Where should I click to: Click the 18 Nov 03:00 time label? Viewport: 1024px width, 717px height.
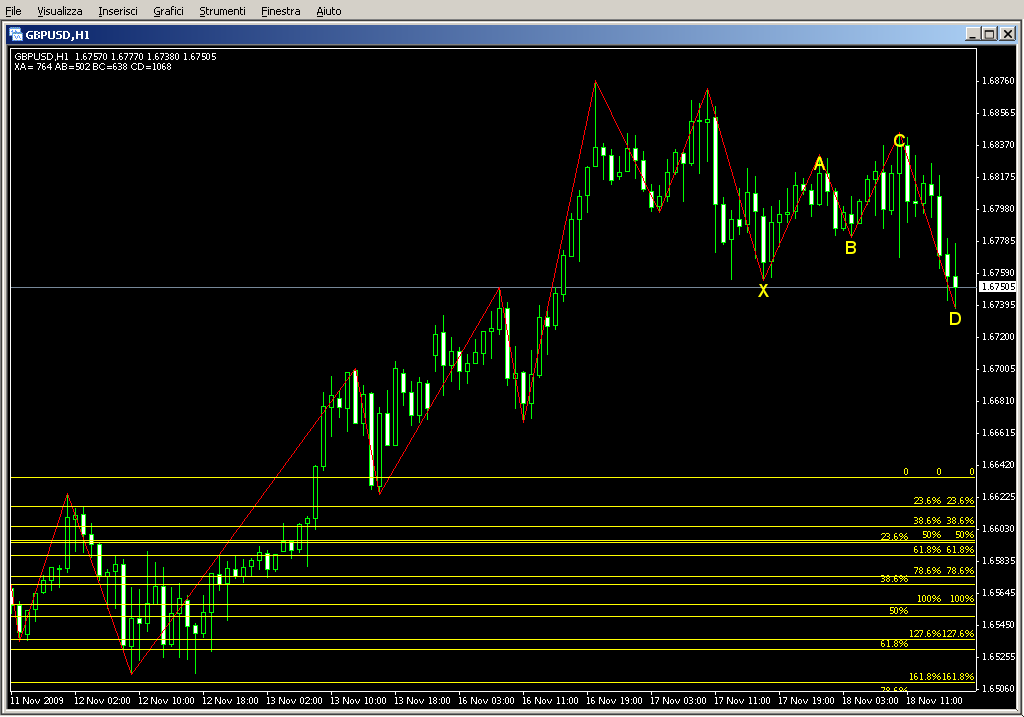tap(870, 701)
